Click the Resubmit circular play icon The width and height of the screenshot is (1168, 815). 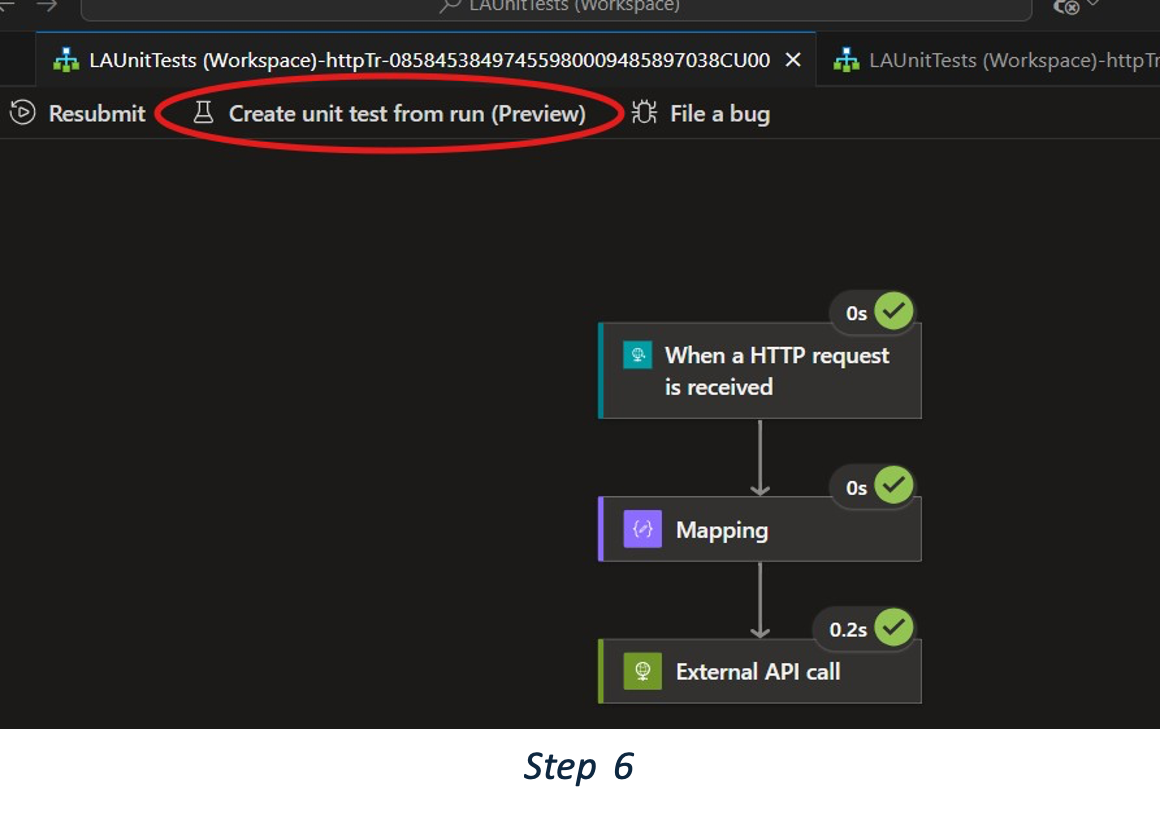tap(22, 113)
